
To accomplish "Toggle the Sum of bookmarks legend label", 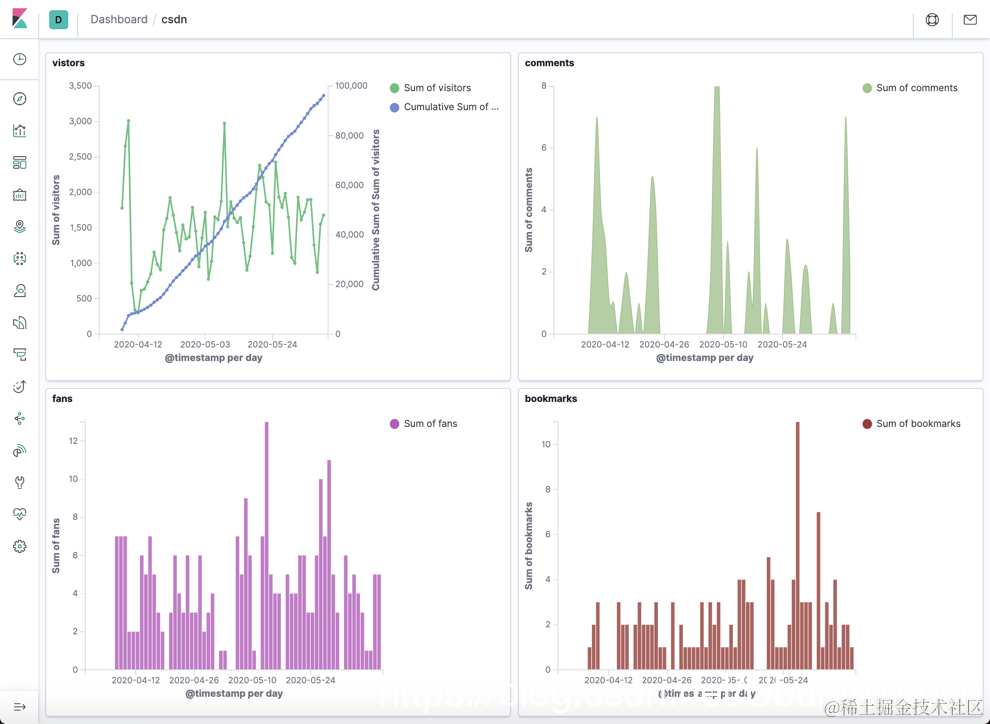I will [918, 424].
